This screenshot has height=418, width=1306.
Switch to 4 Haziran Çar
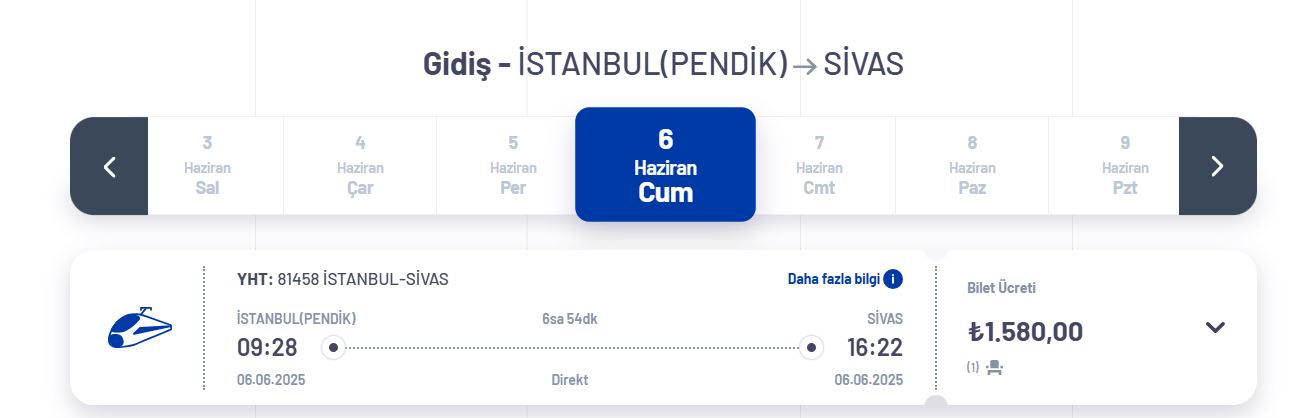360,166
